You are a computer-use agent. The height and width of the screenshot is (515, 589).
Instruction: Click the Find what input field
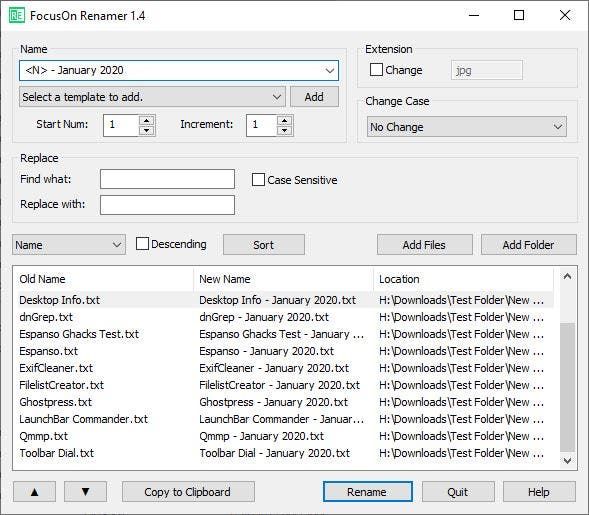[x=168, y=179]
